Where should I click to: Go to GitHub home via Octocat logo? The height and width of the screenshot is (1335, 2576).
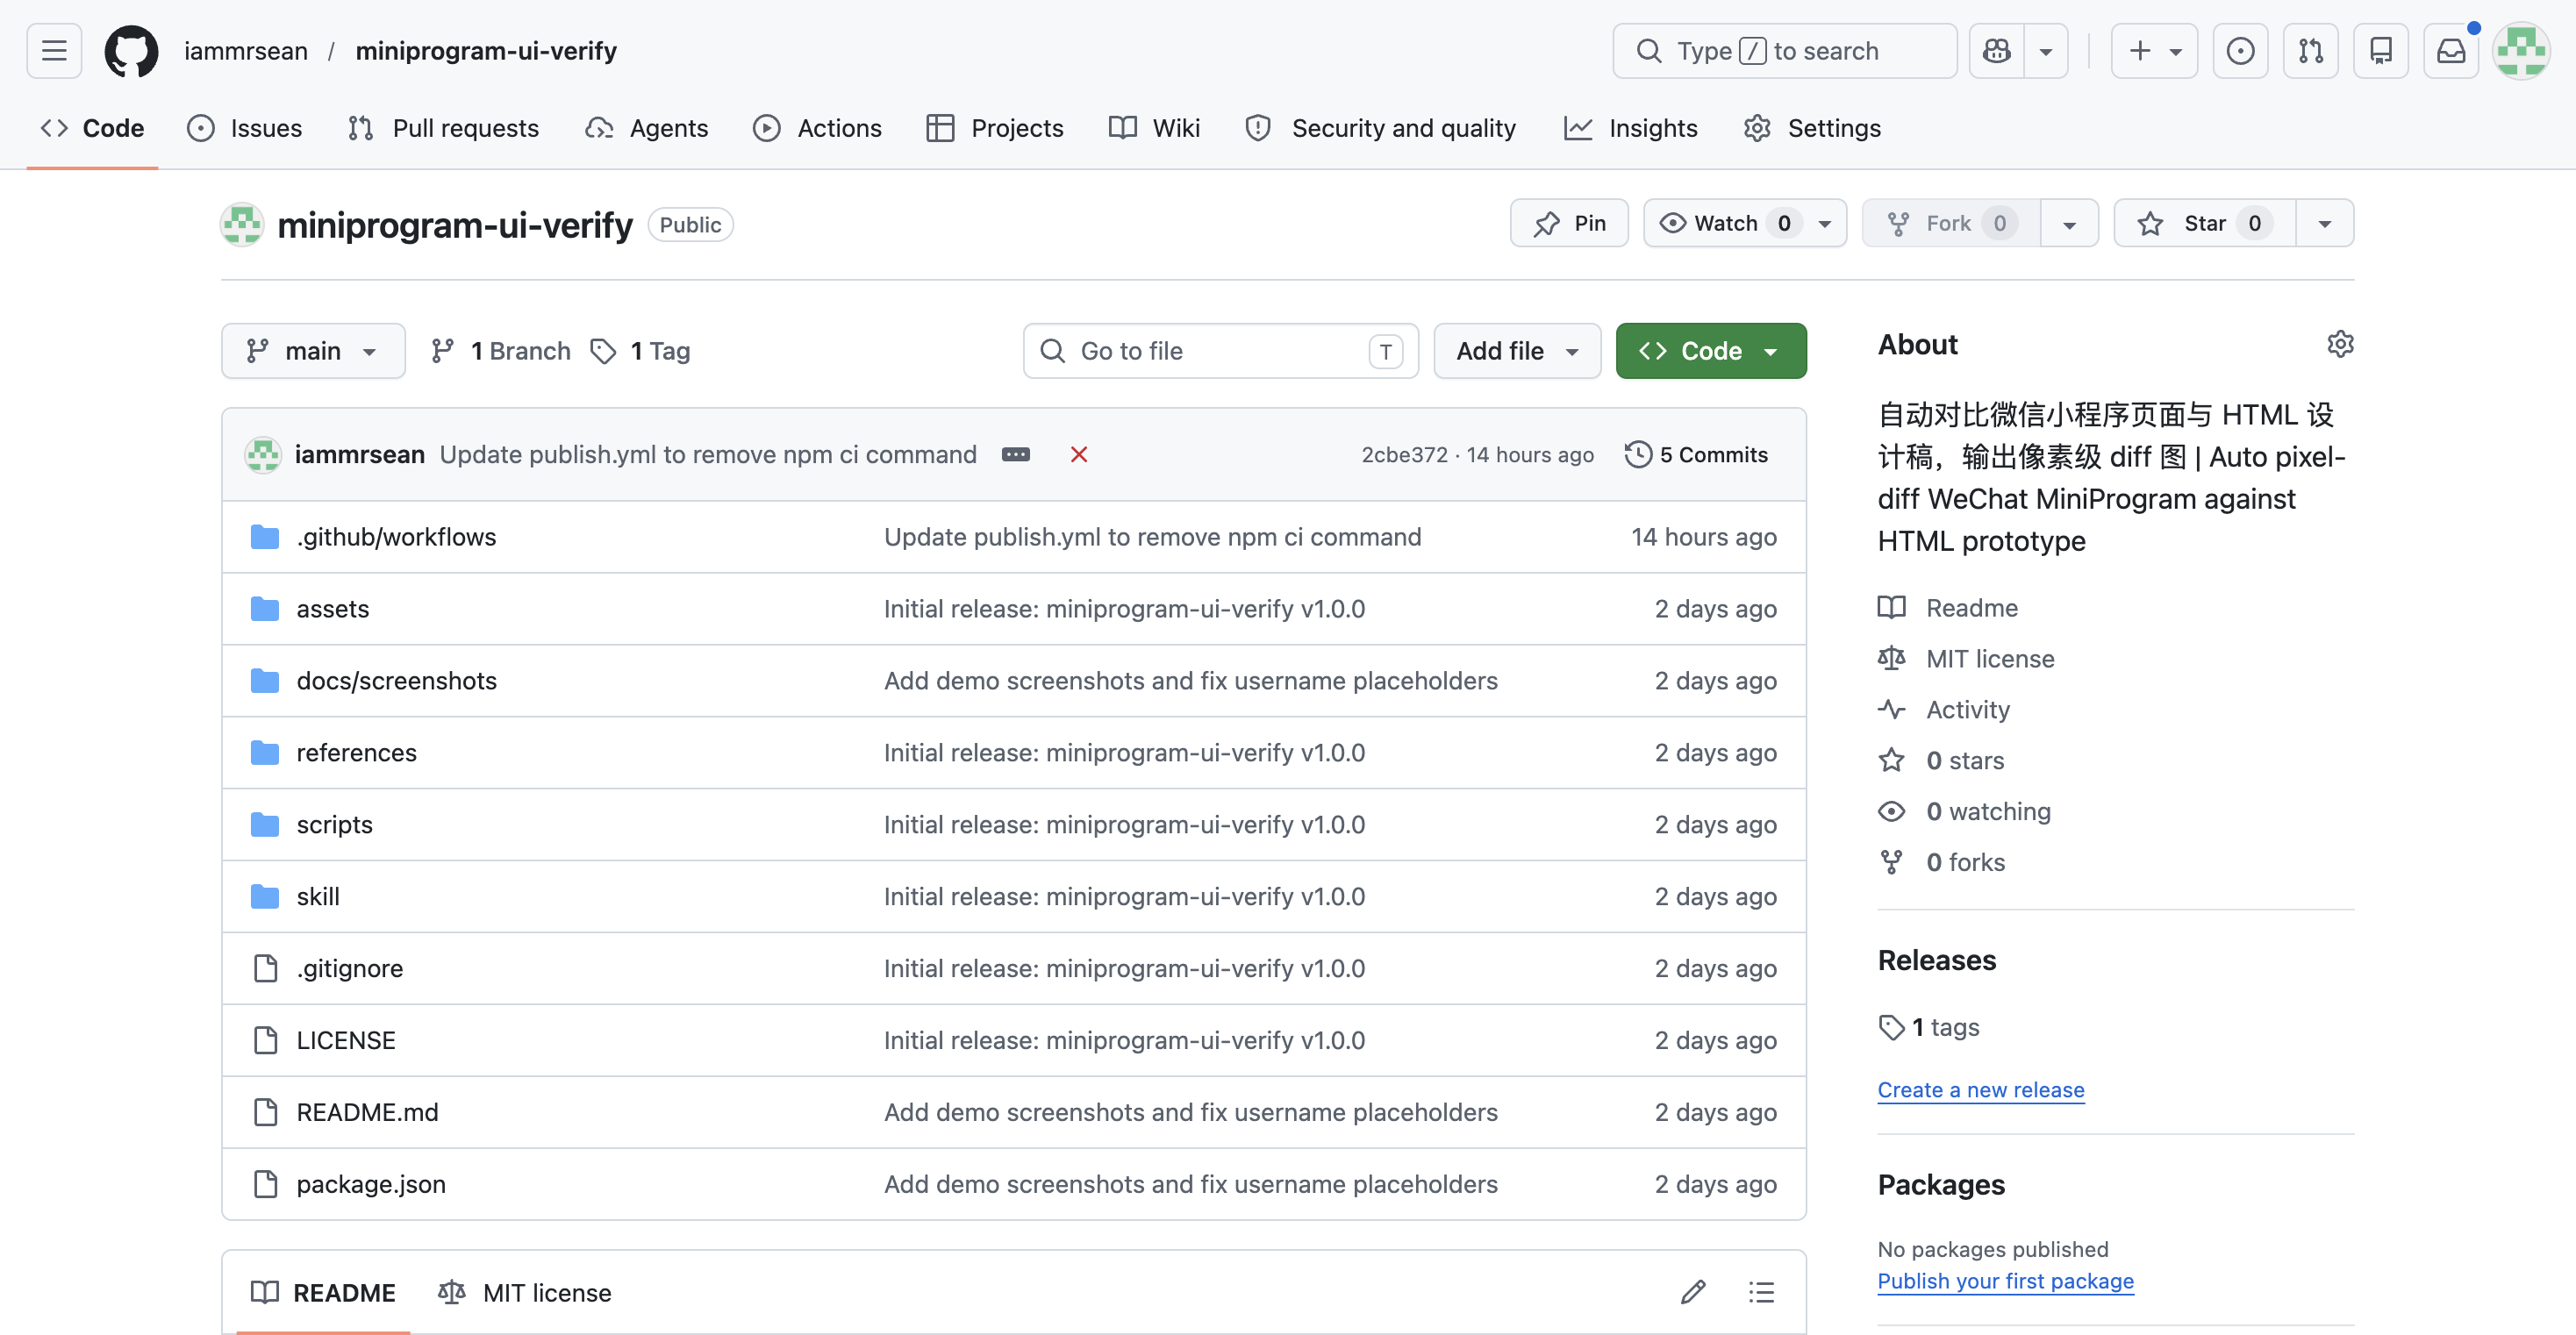(132, 51)
